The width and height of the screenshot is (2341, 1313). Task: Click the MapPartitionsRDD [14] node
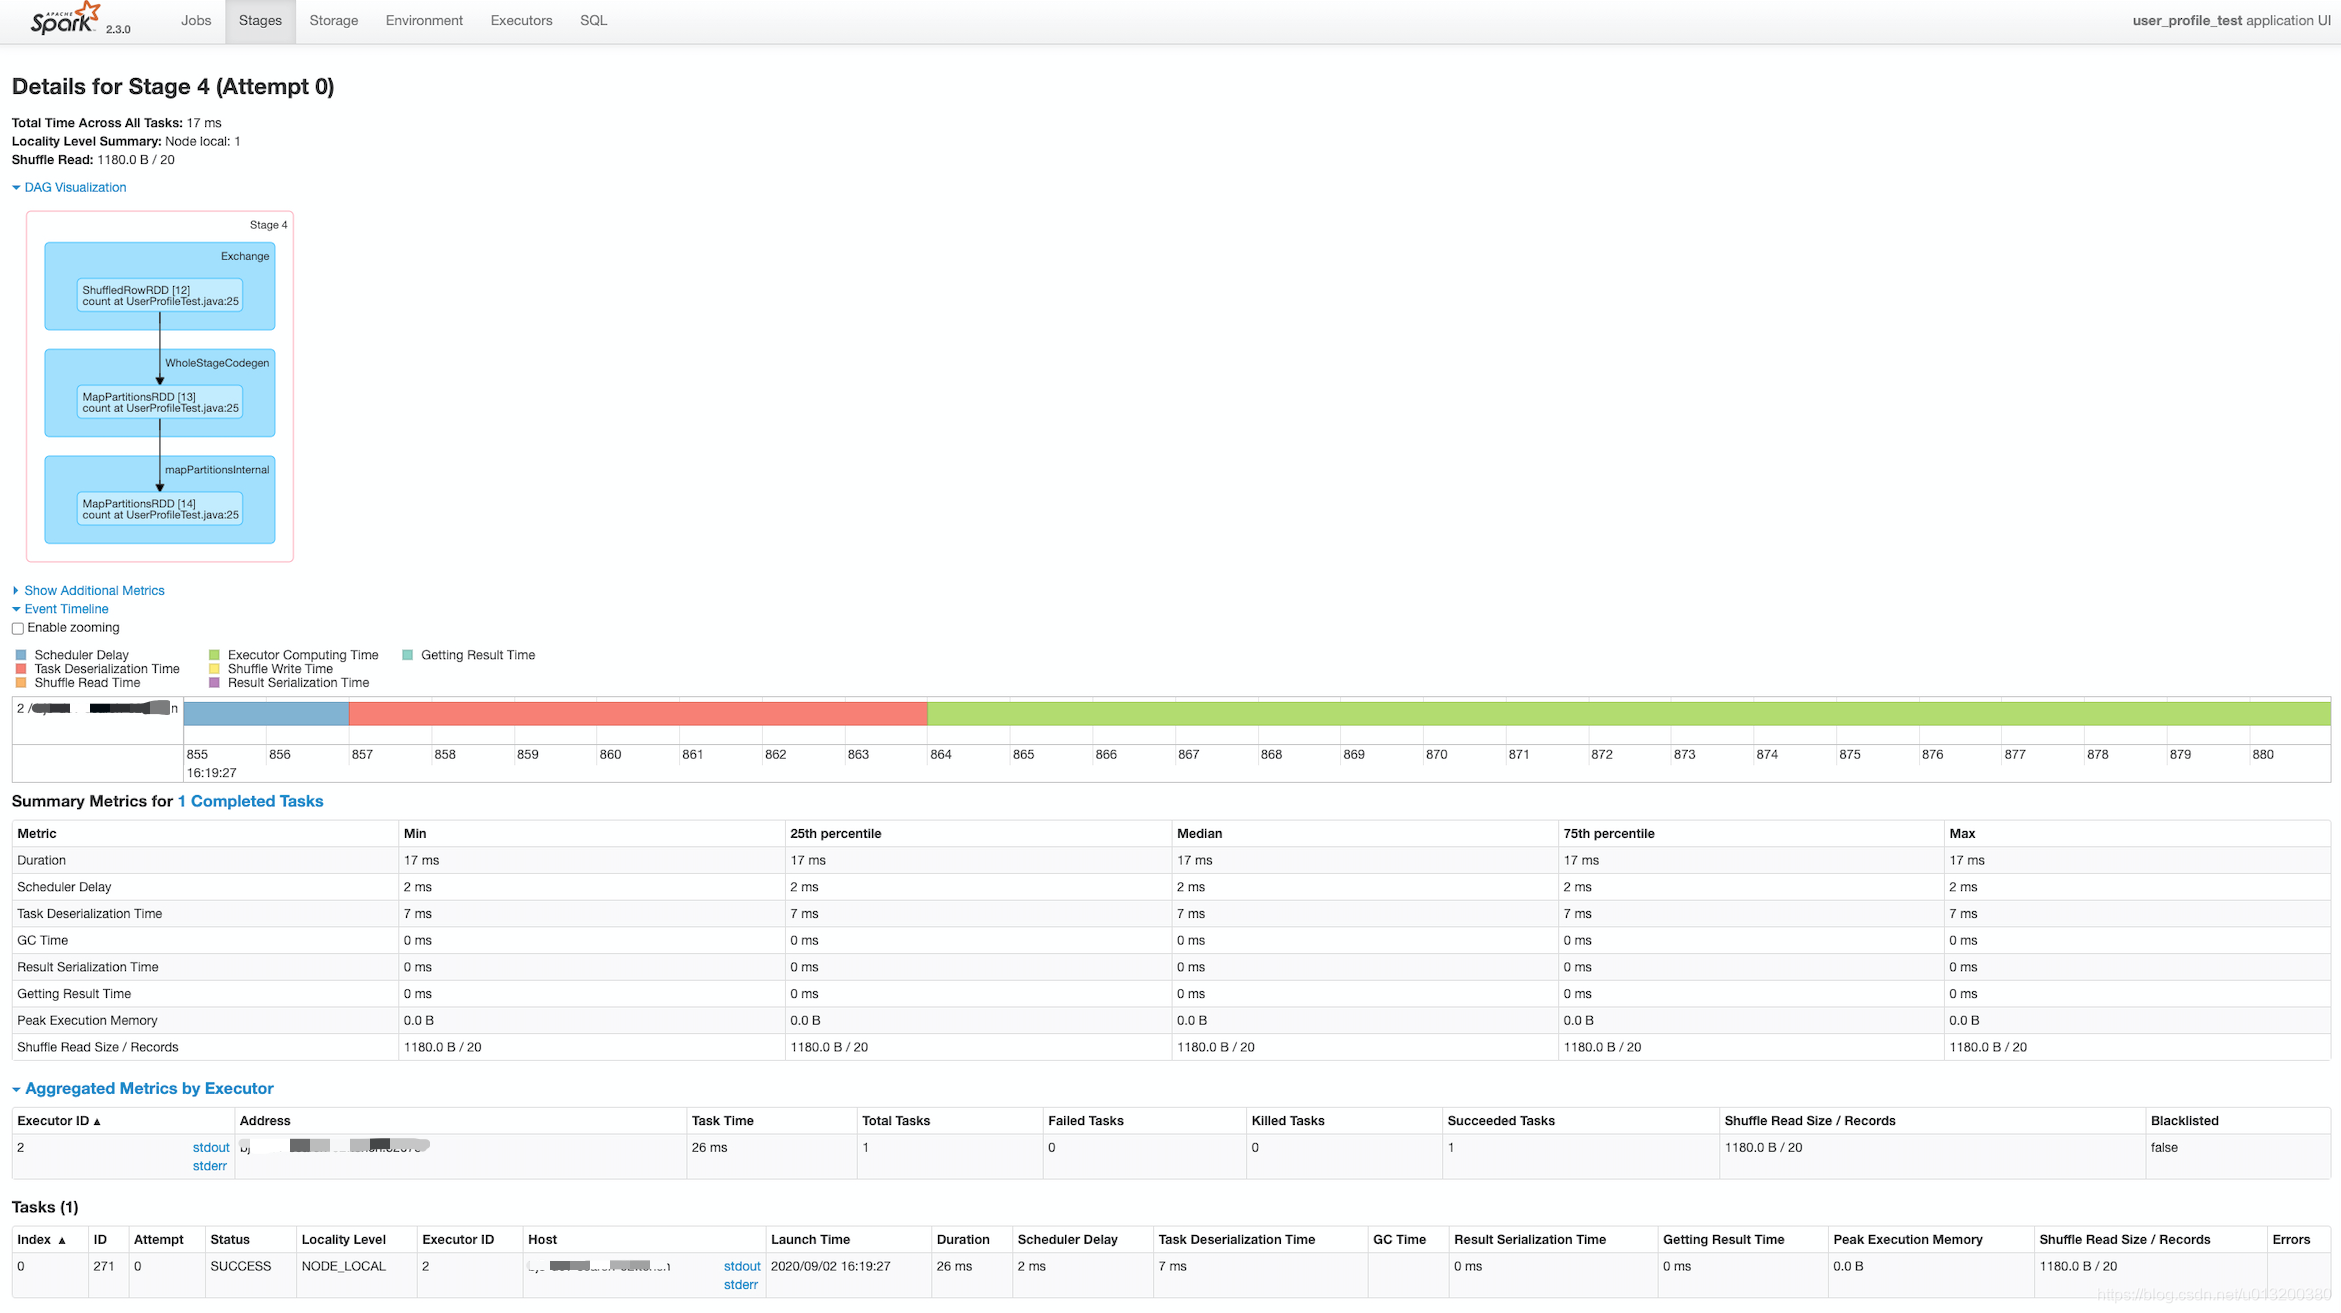pos(160,509)
